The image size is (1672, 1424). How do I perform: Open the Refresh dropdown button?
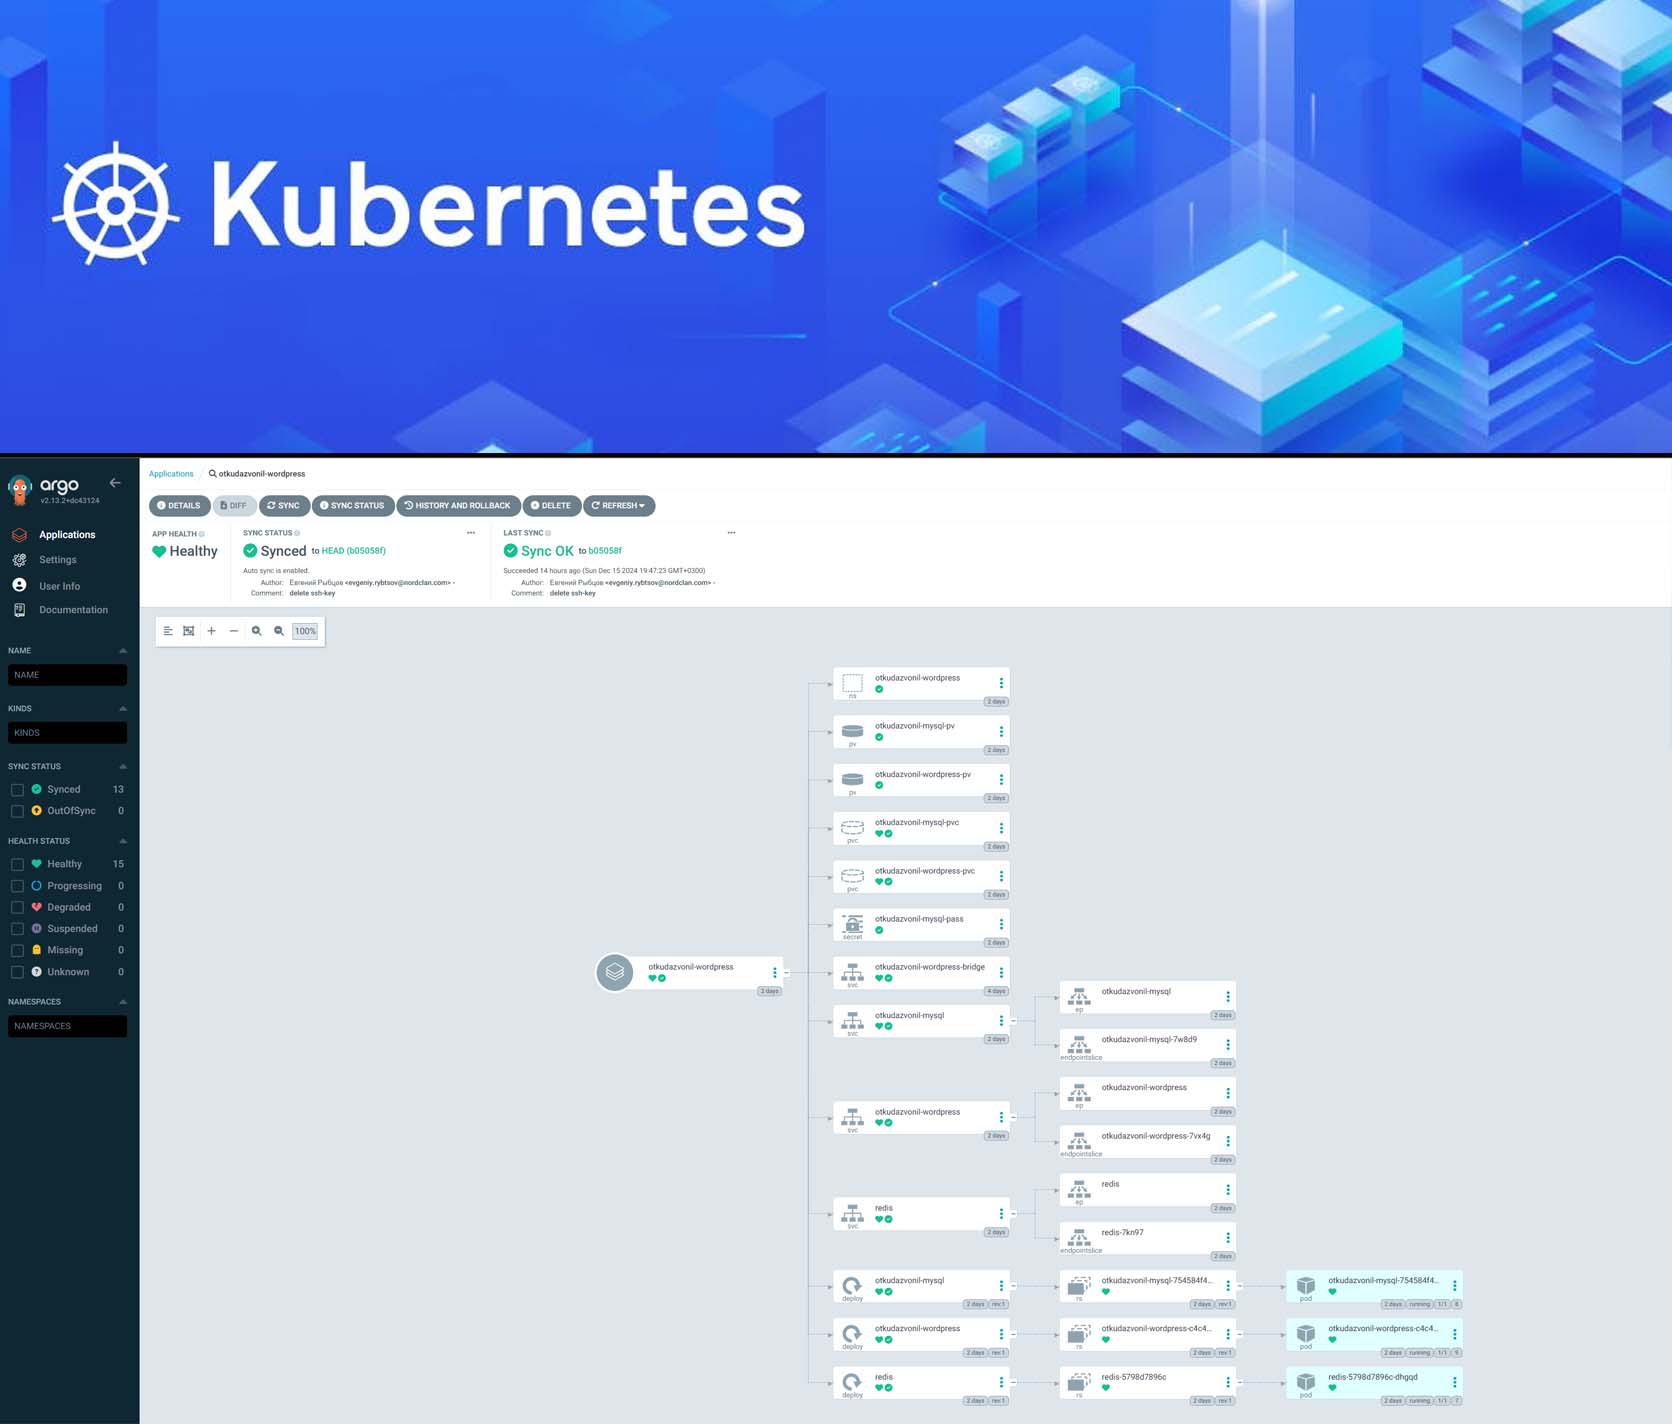pos(619,506)
